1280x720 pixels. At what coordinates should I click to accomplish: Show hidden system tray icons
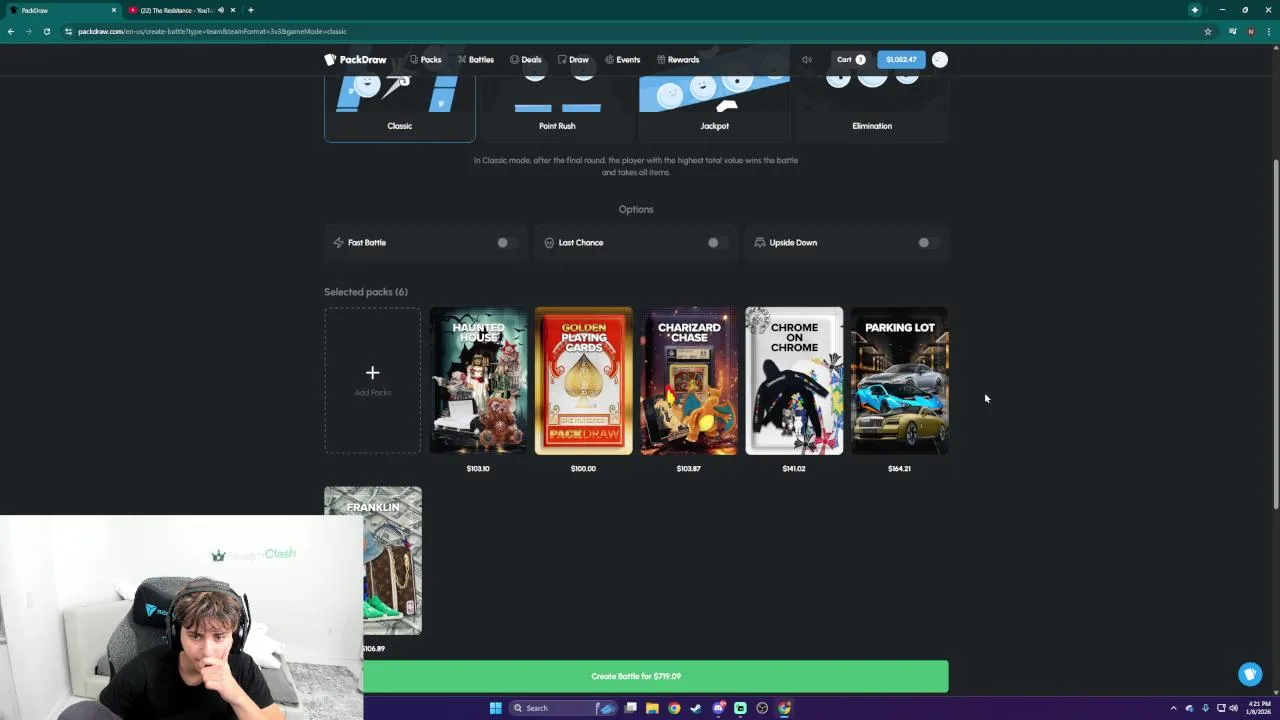click(1174, 708)
